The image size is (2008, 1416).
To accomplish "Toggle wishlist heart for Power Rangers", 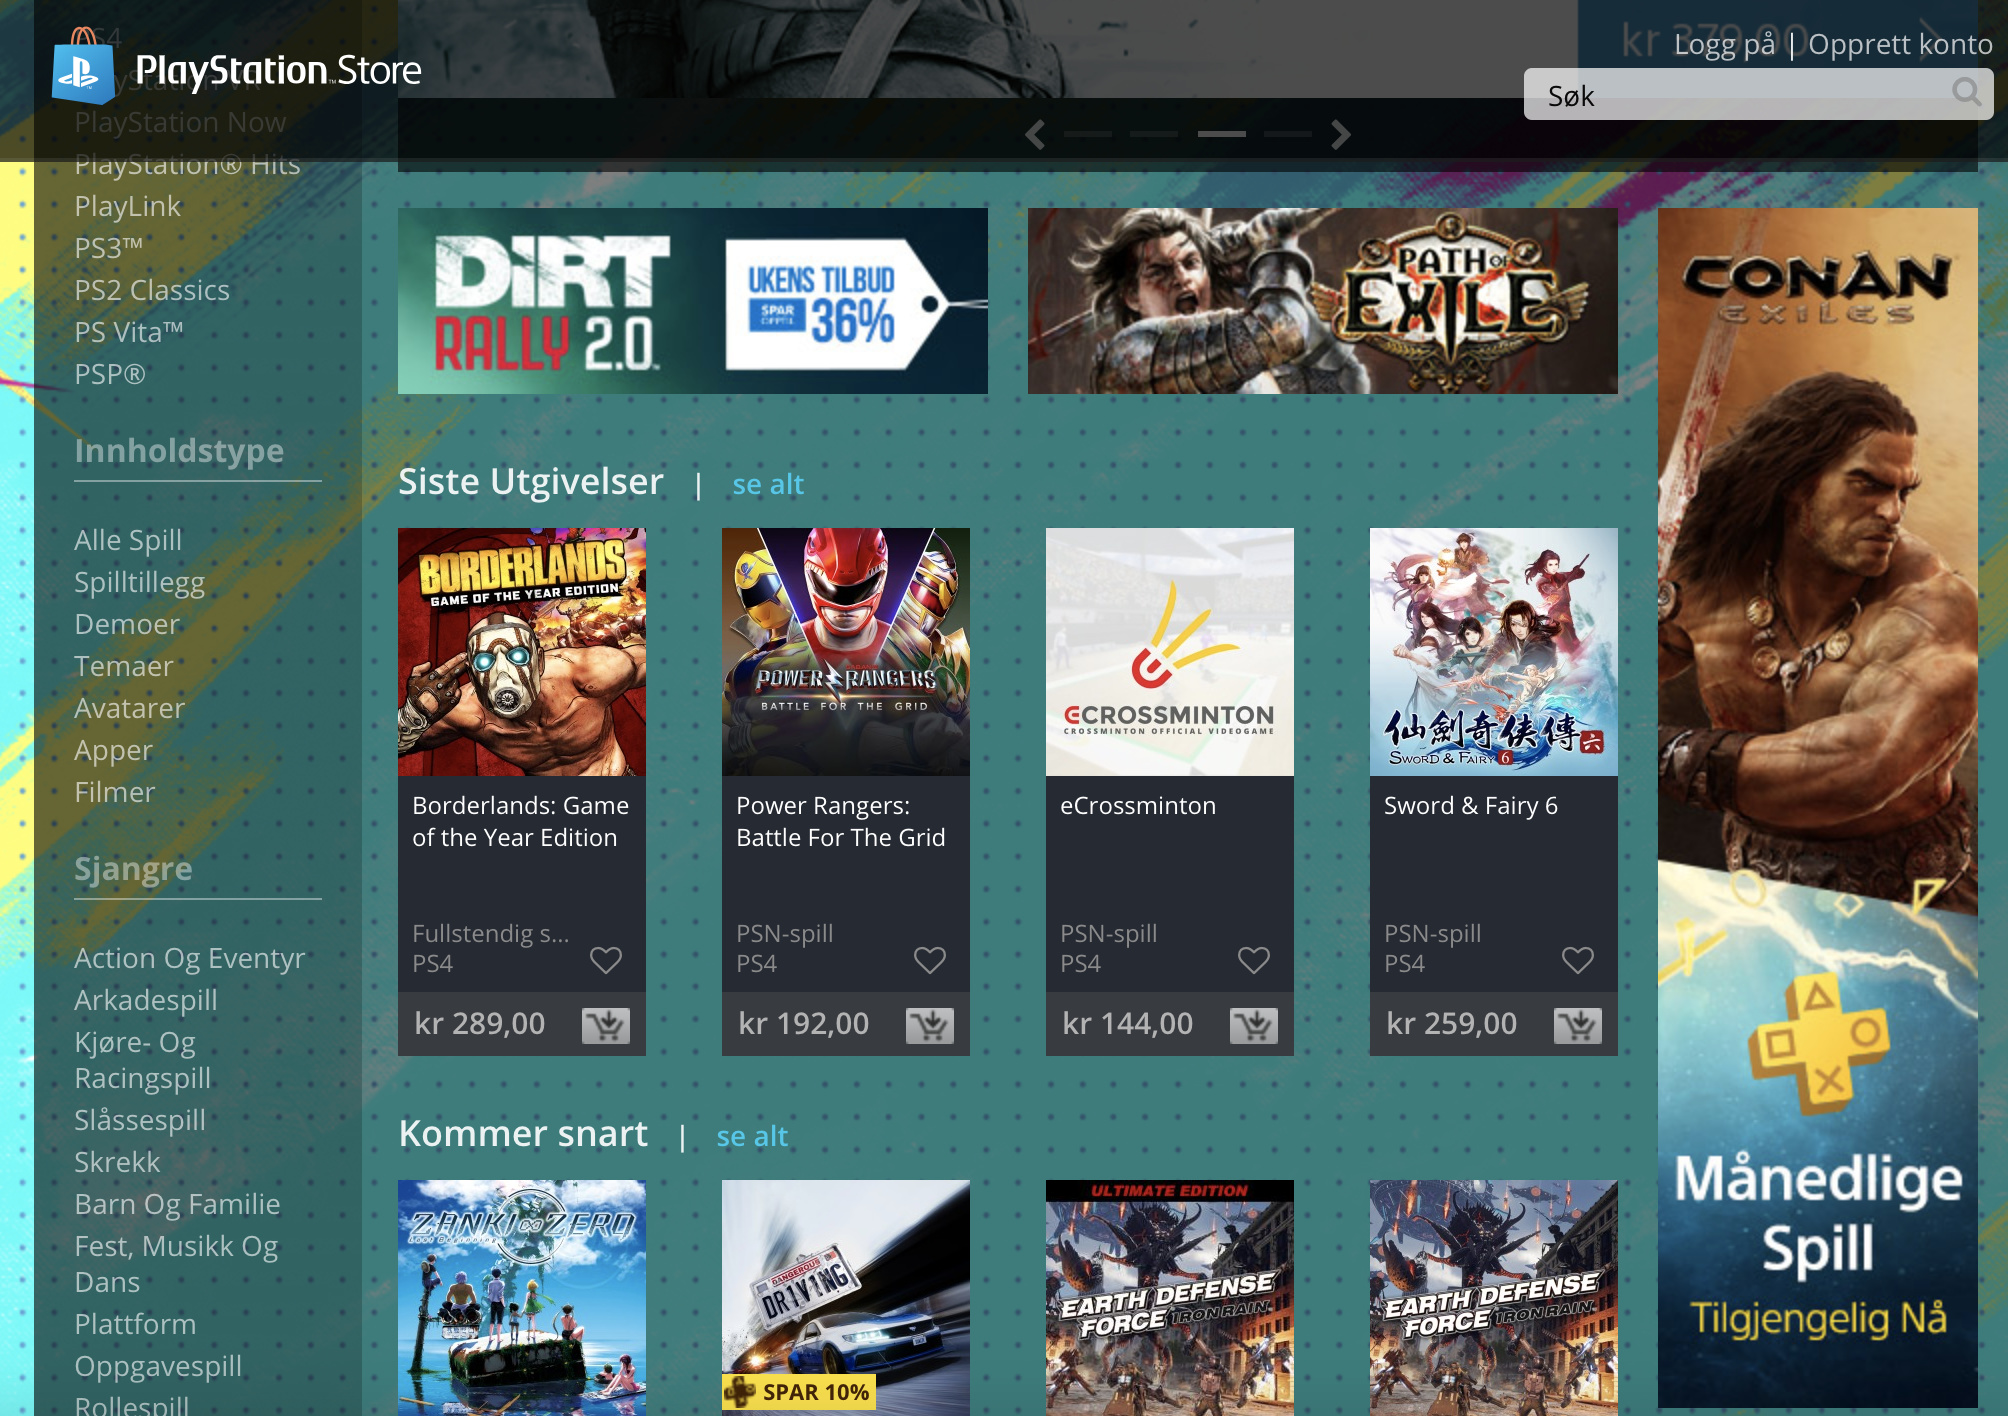I will click(x=929, y=960).
